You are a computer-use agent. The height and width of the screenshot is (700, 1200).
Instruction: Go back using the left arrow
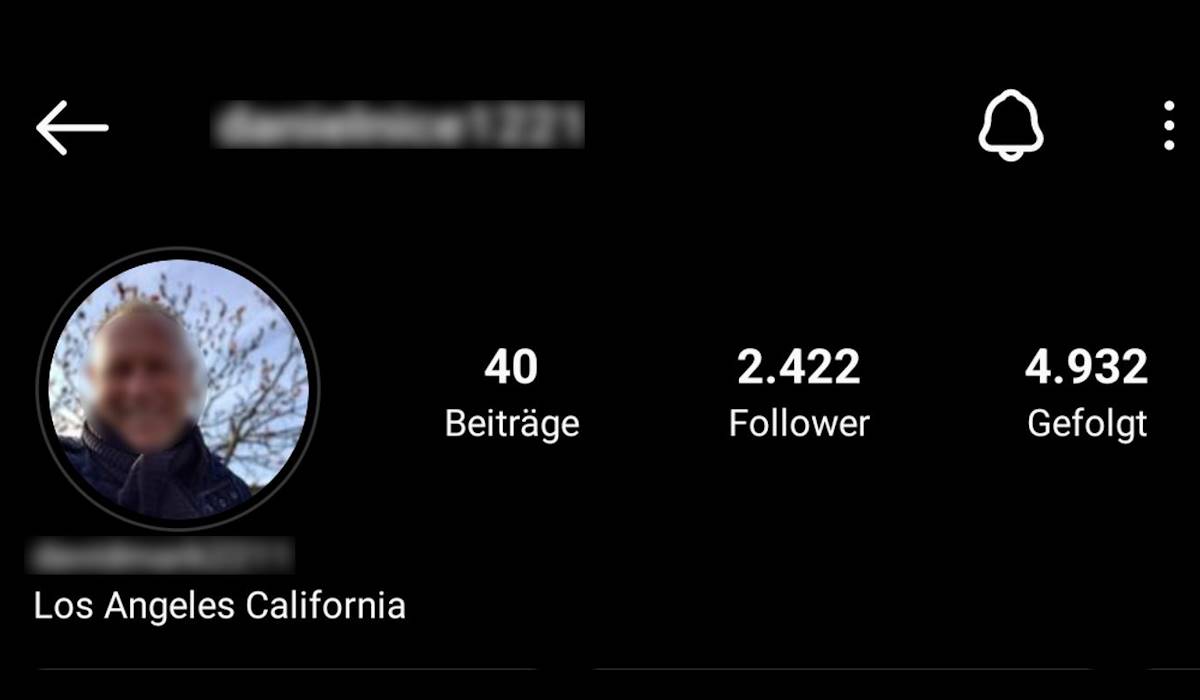coord(72,127)
